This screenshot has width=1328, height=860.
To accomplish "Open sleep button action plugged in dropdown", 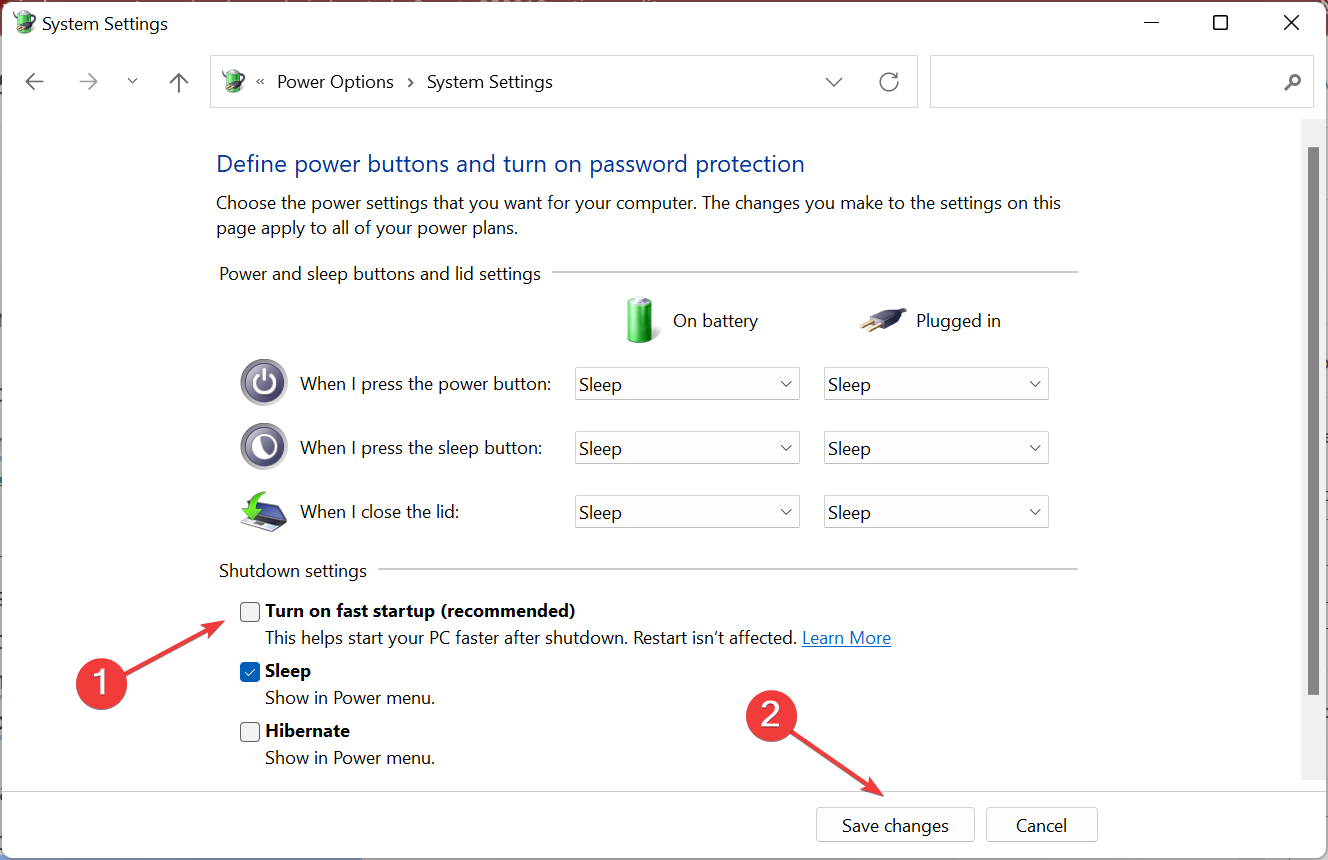I will click(936, 448).
